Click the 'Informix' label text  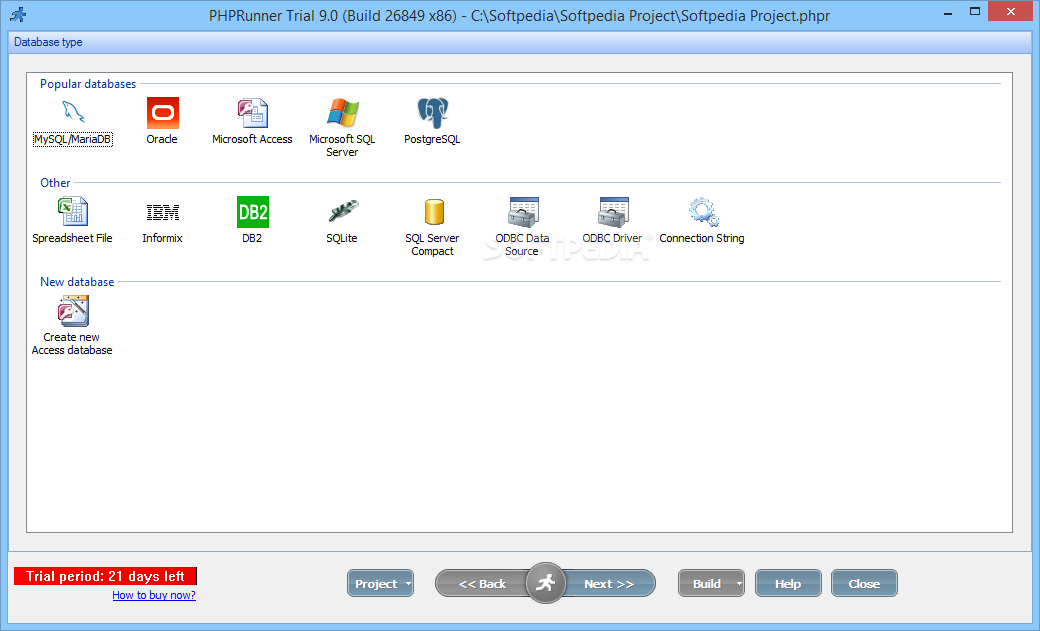(x=162, y=238)
